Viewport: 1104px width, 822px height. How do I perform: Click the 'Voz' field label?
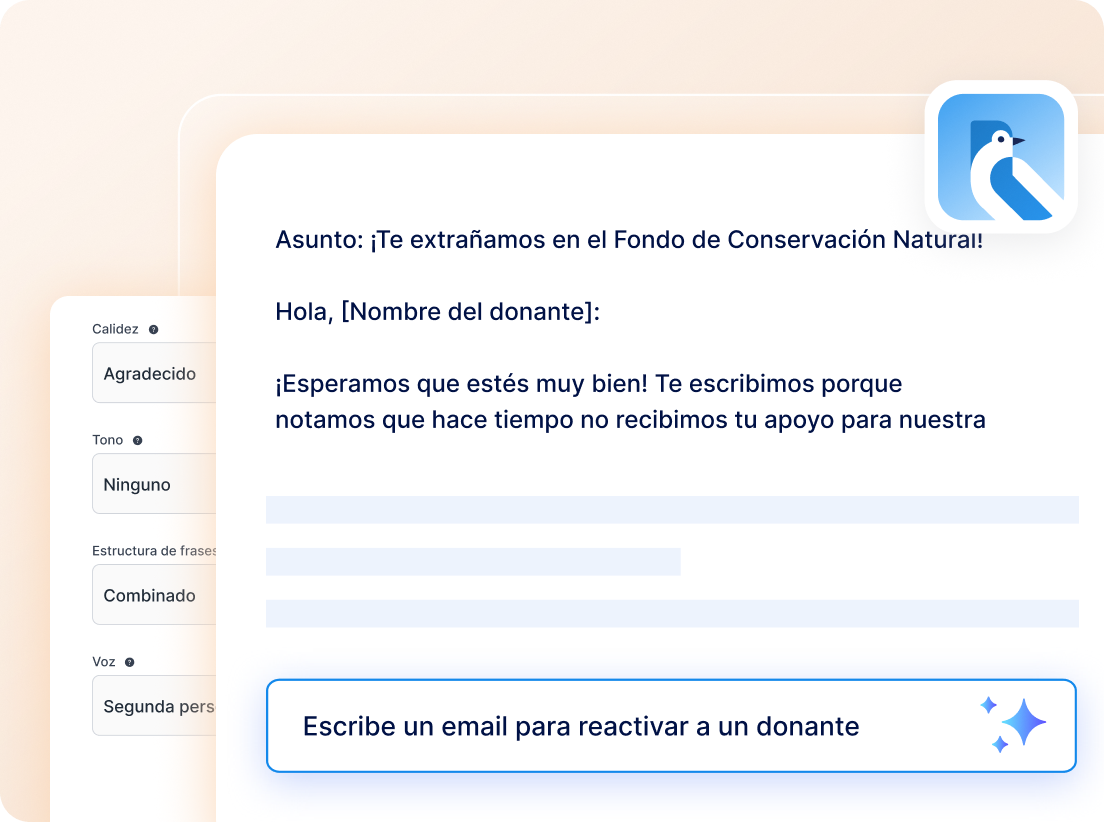104,661
